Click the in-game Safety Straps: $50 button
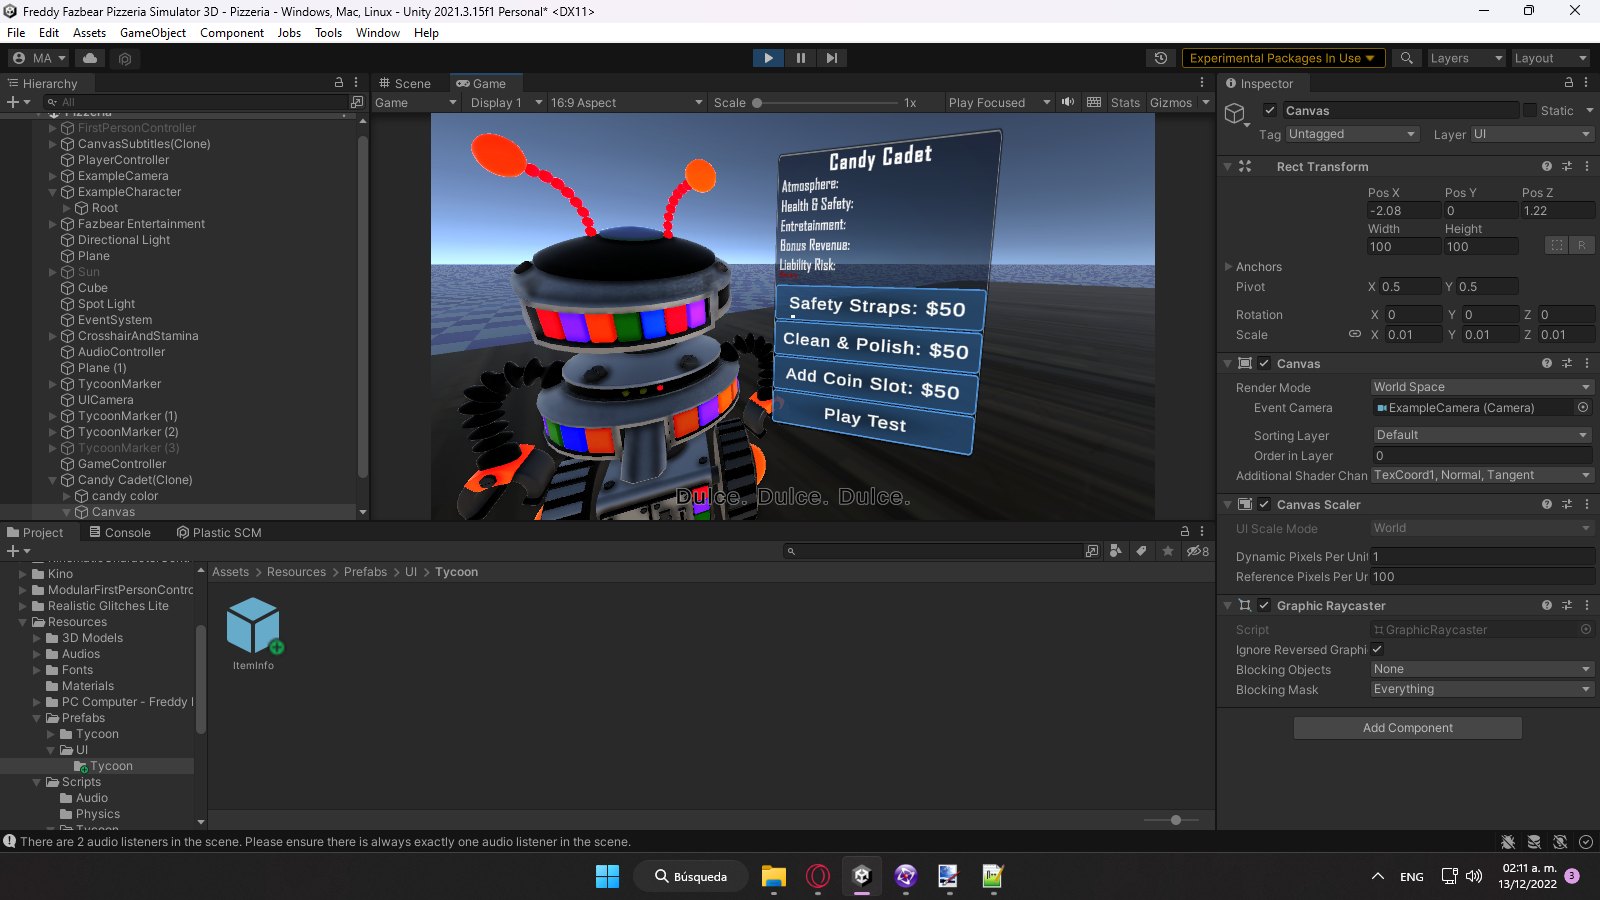This screenshot has width=1600, height=900. coord(879,307)
